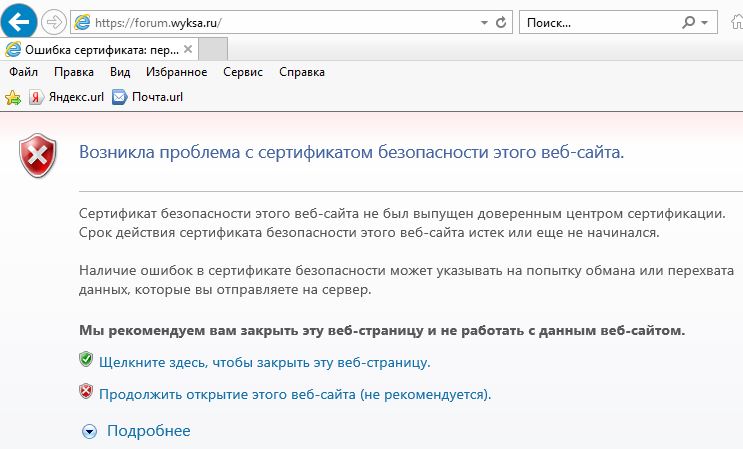743x449 pixels.
Task: Click the small red shield continue icon
Action: point(86,391)
